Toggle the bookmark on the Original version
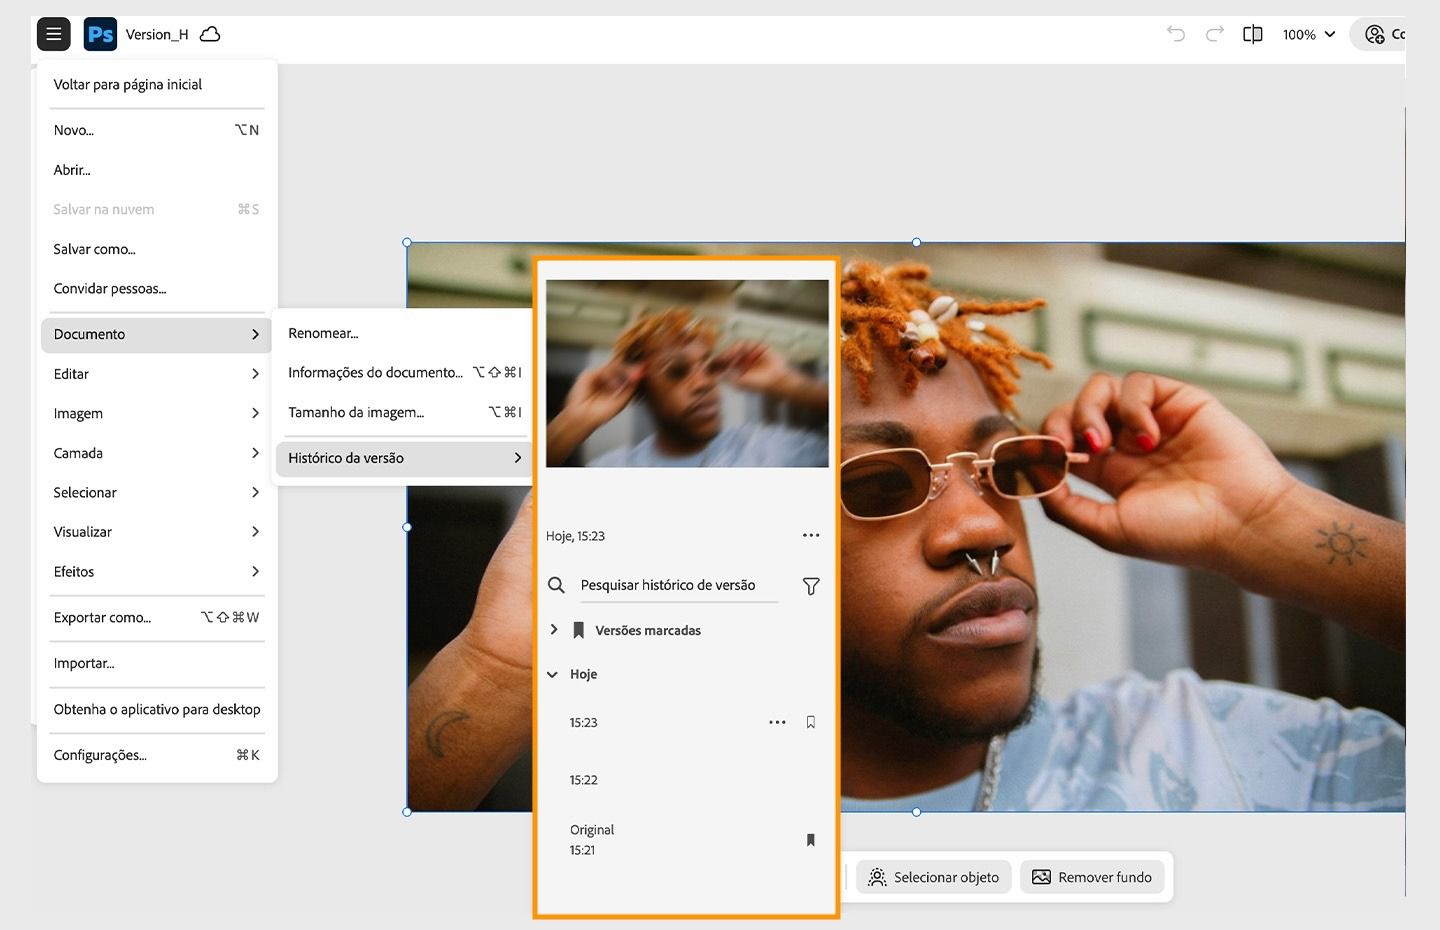Image resolution: width=1440 pixels, height=930 pixels. pos(810,840)
